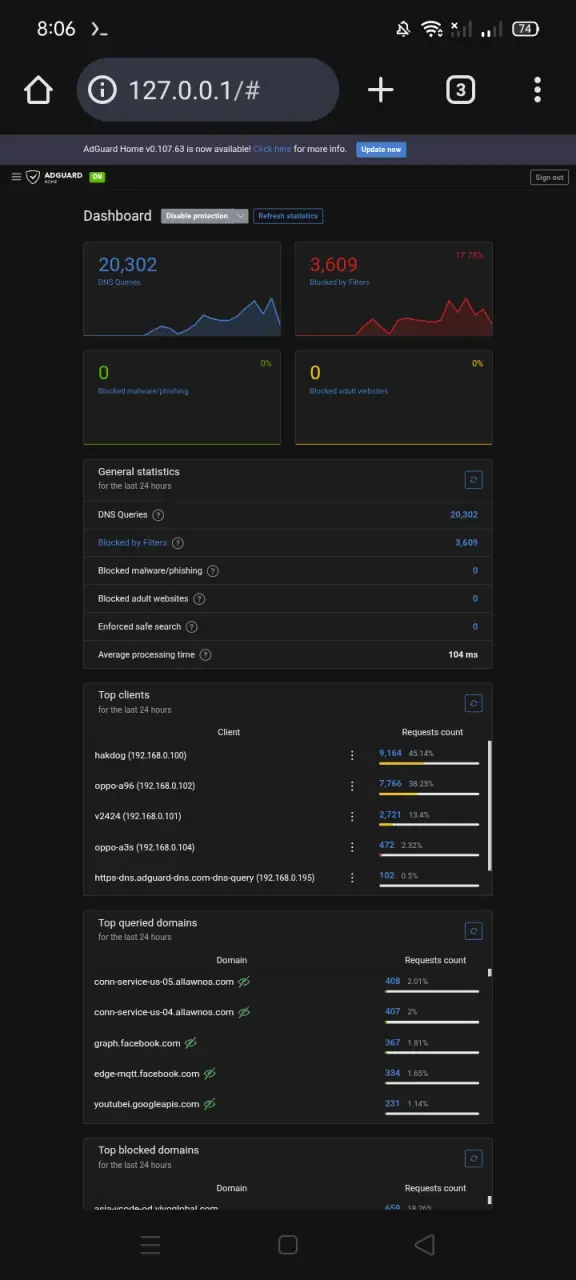This screenshot has width=576, height=1280.
Task: Tap the 127.0.0.1 address bar field
Action: tap(208, 90)
